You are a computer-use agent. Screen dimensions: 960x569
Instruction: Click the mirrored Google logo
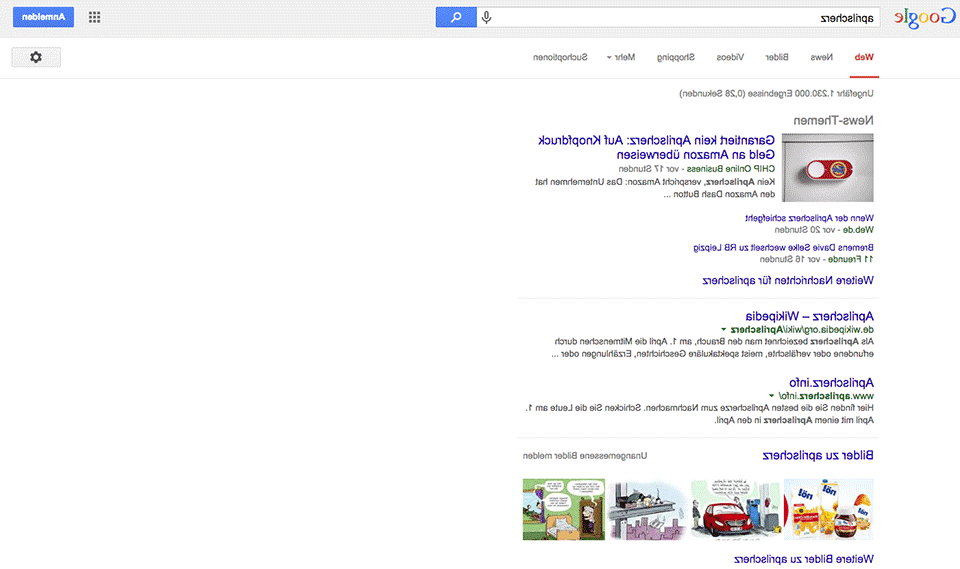tap(924, 18)
